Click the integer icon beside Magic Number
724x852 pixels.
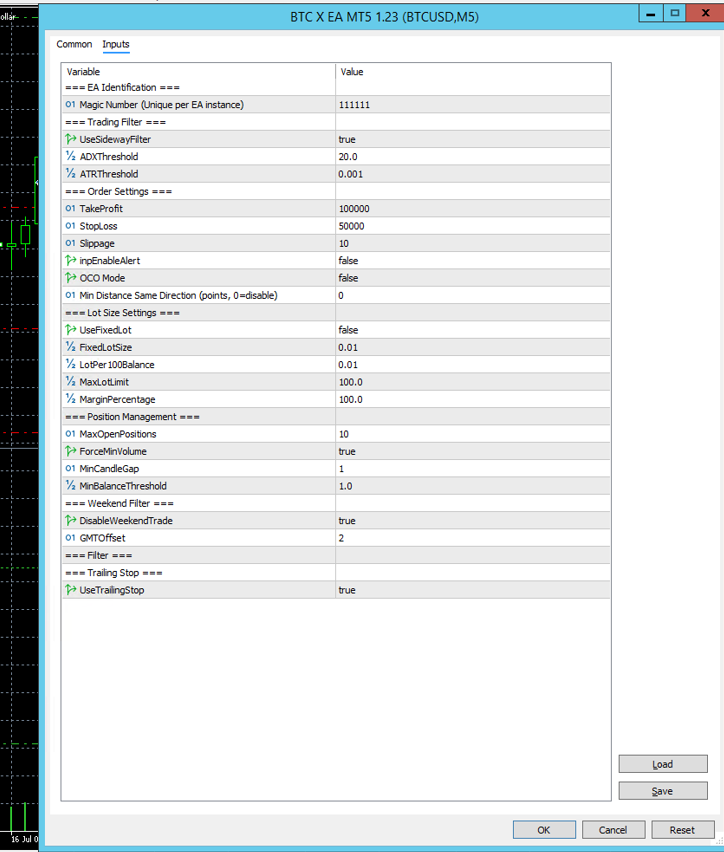[x=70, y=104]
